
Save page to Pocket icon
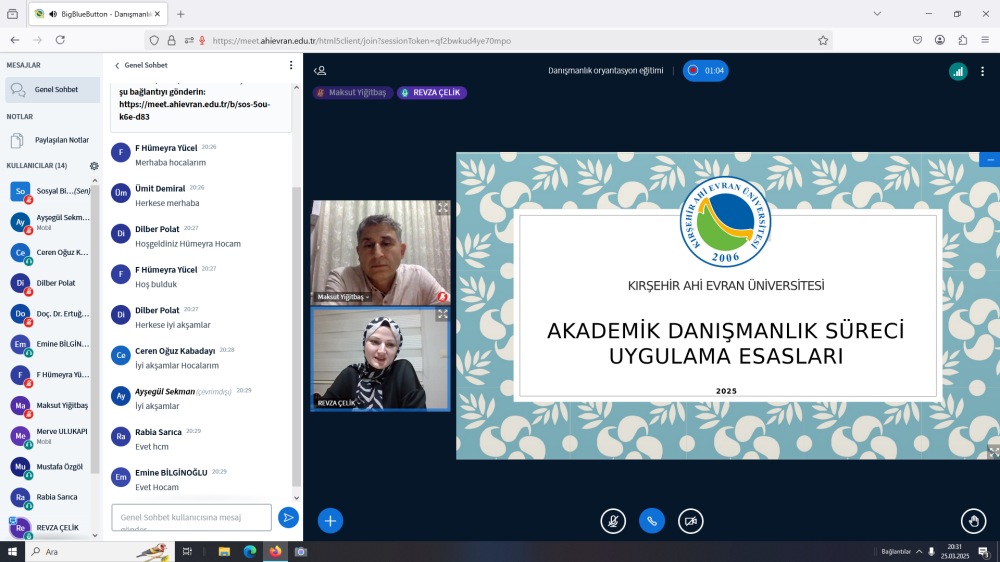[x=917, y=40]
